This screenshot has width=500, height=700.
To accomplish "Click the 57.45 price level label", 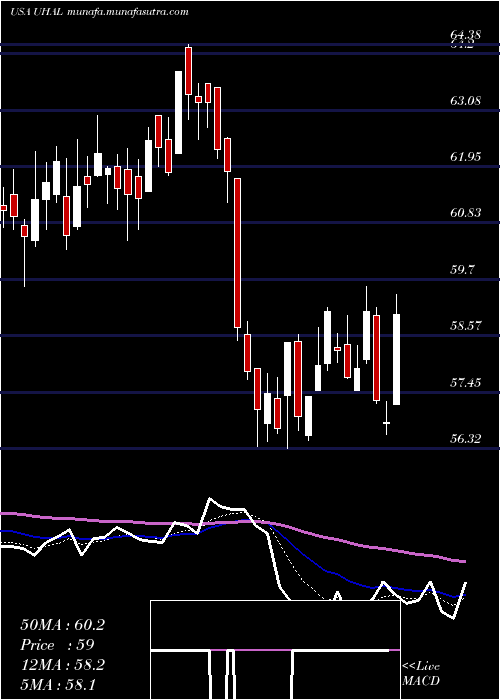I will click(466, 382).
